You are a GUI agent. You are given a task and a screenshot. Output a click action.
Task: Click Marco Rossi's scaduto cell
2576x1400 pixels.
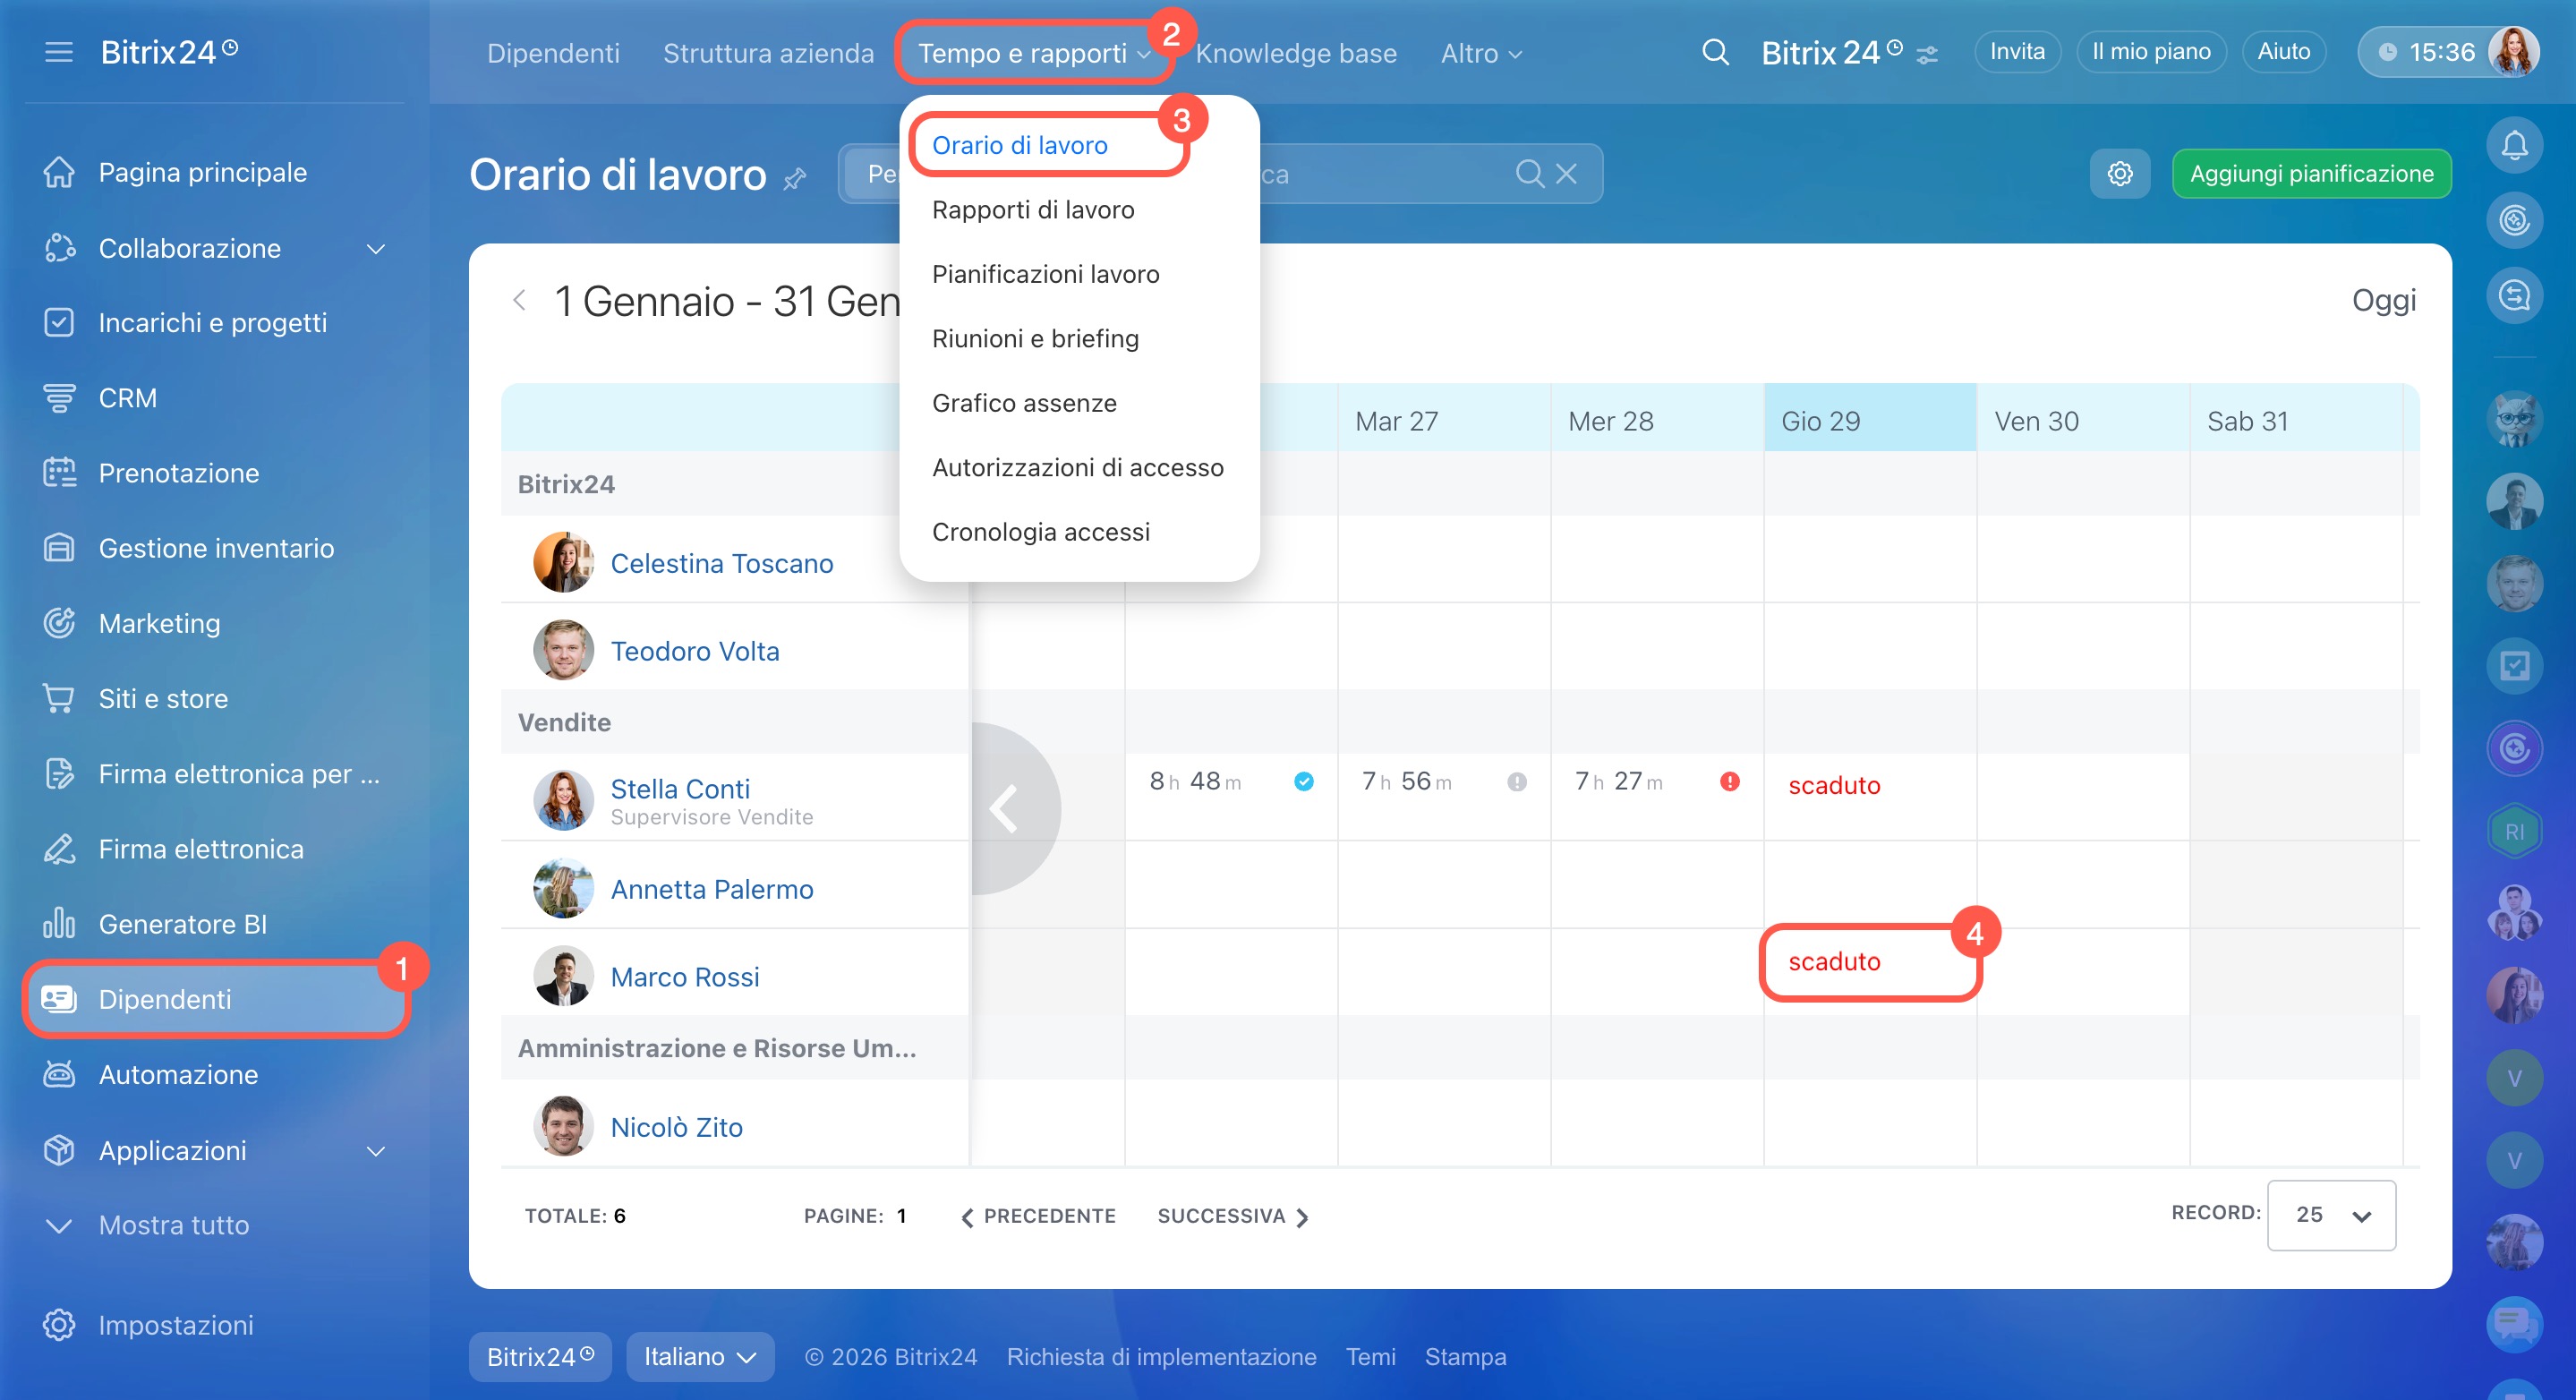1834,961
